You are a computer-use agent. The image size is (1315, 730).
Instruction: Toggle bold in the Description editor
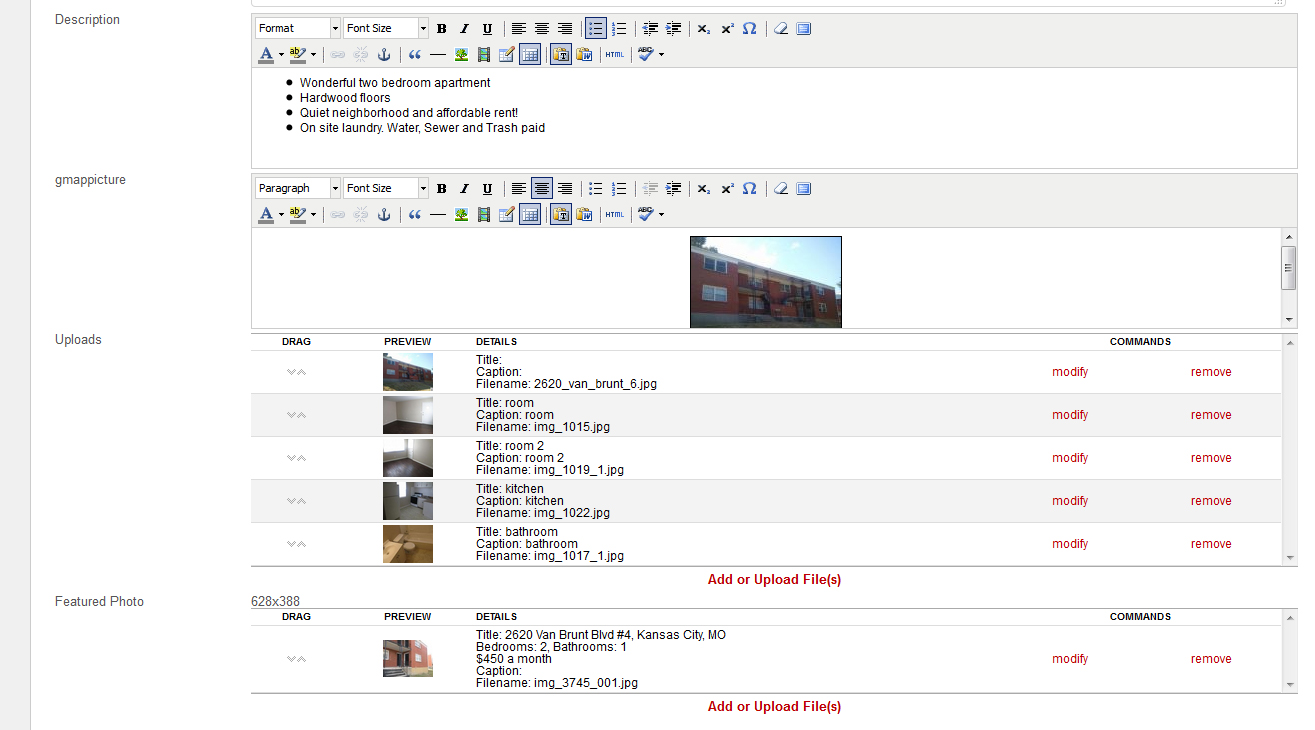[441, 29]
